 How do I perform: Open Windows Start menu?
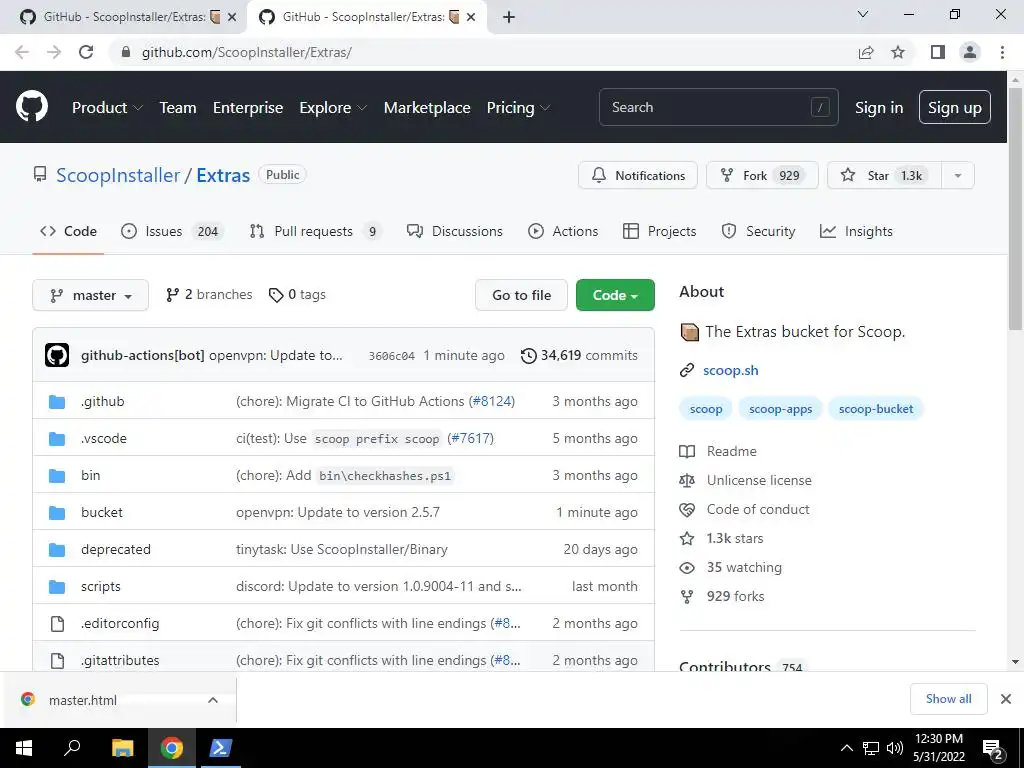24,748
